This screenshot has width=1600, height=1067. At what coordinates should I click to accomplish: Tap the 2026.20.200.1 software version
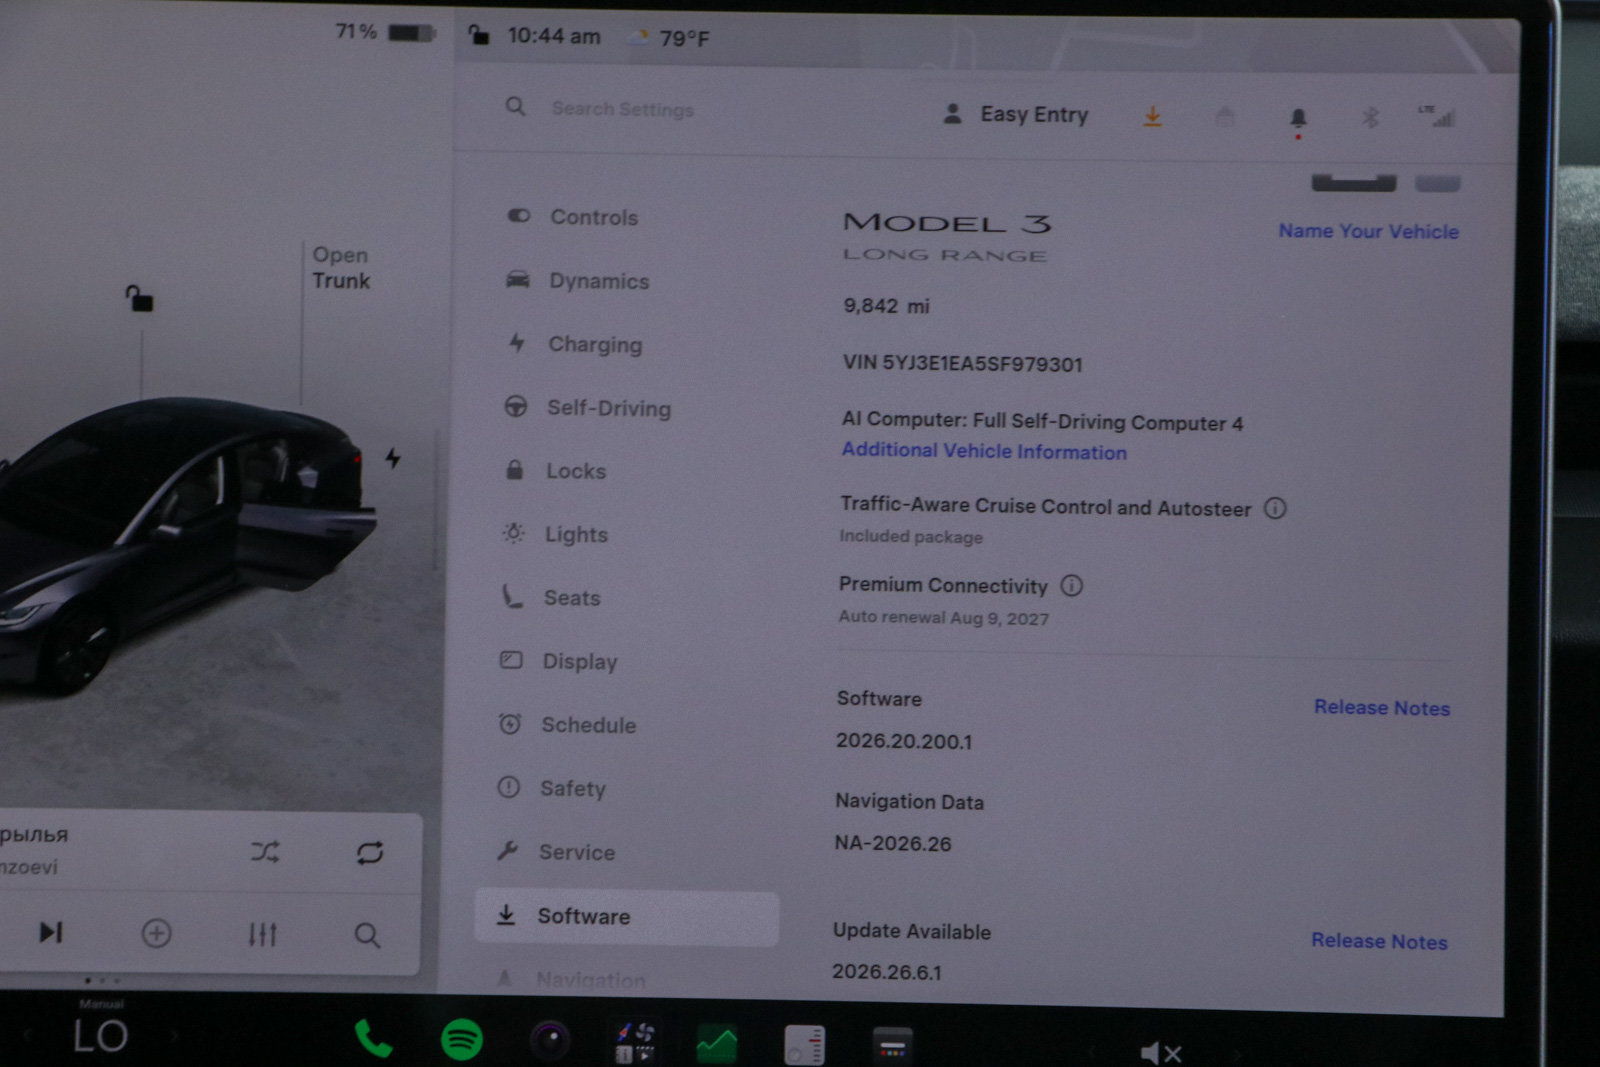pyautogui.click(x=904, y=741)
